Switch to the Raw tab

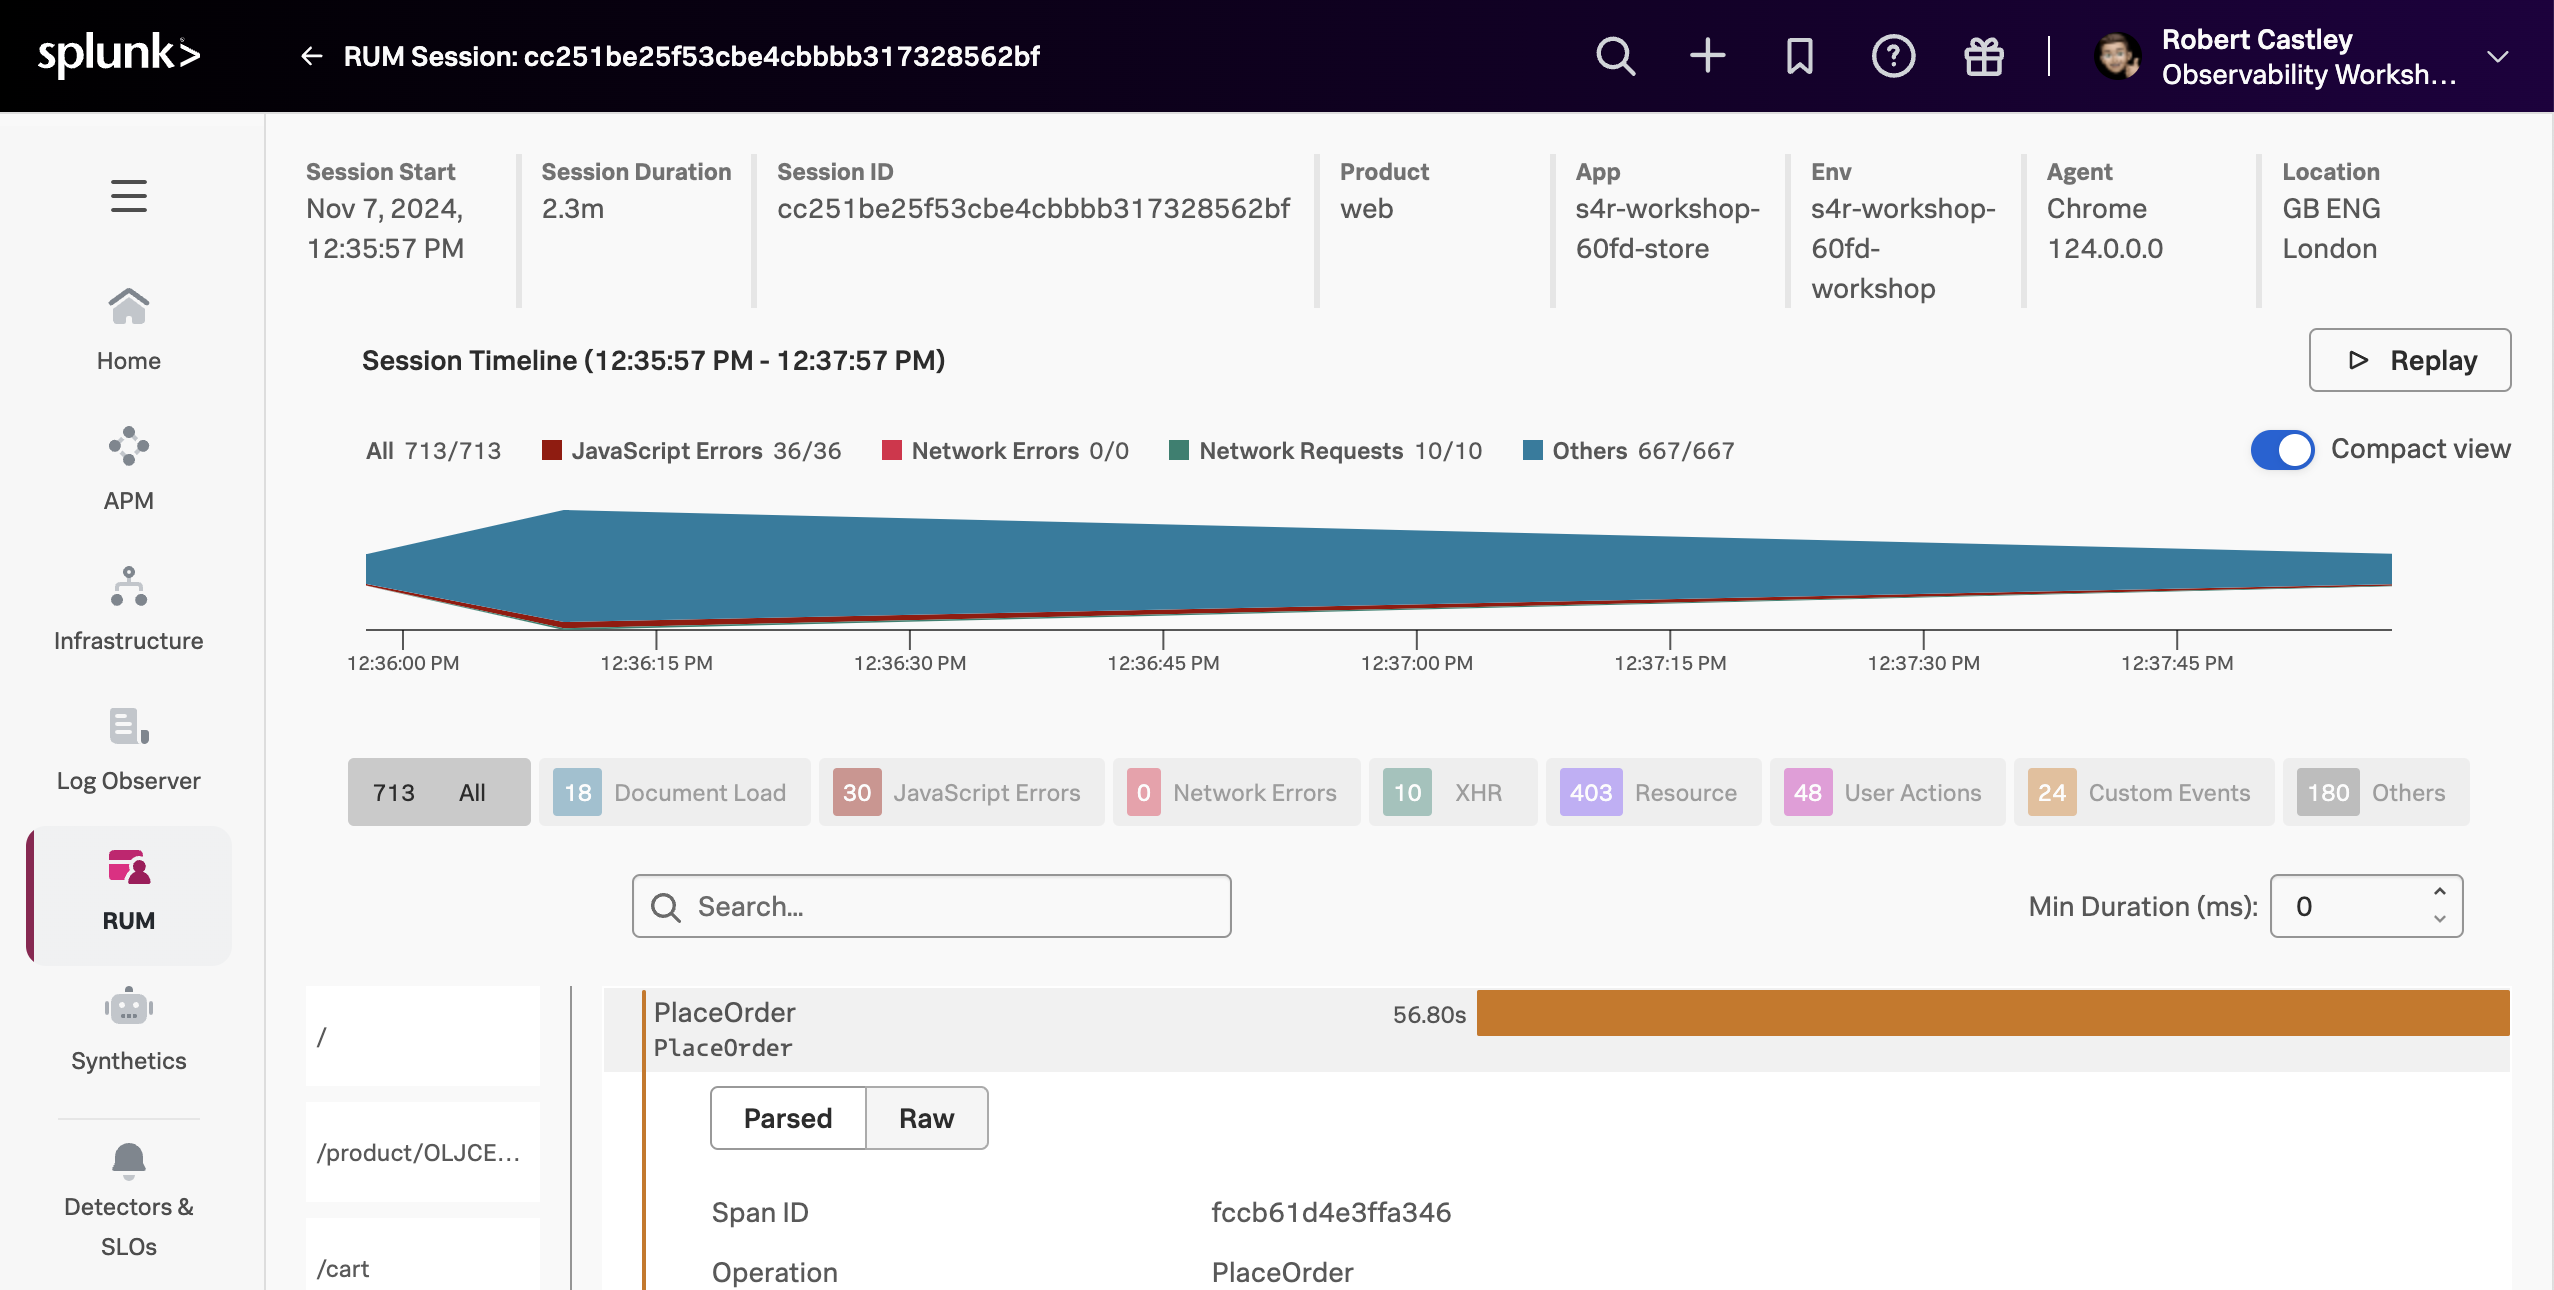(926, 1118)
